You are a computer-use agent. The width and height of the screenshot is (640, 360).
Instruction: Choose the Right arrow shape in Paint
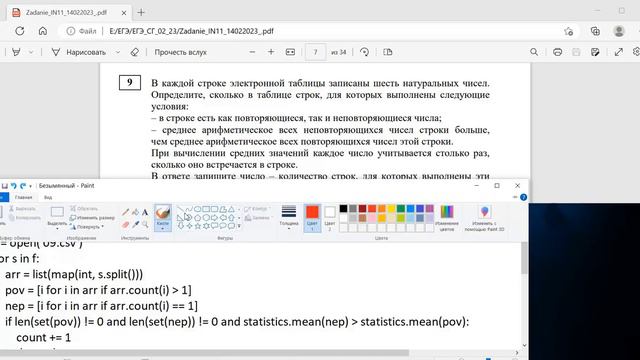(214, 218)
